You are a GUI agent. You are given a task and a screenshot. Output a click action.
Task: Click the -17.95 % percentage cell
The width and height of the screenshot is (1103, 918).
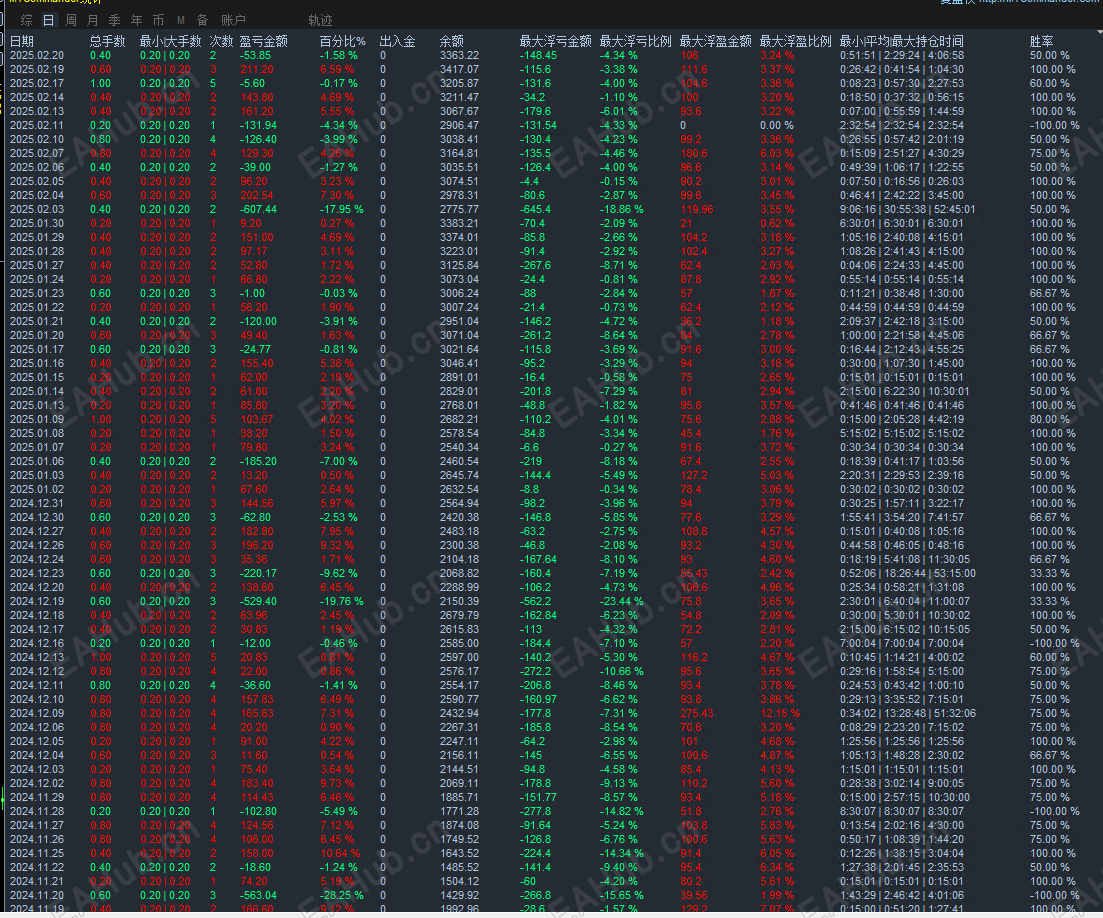coord(342,210)
